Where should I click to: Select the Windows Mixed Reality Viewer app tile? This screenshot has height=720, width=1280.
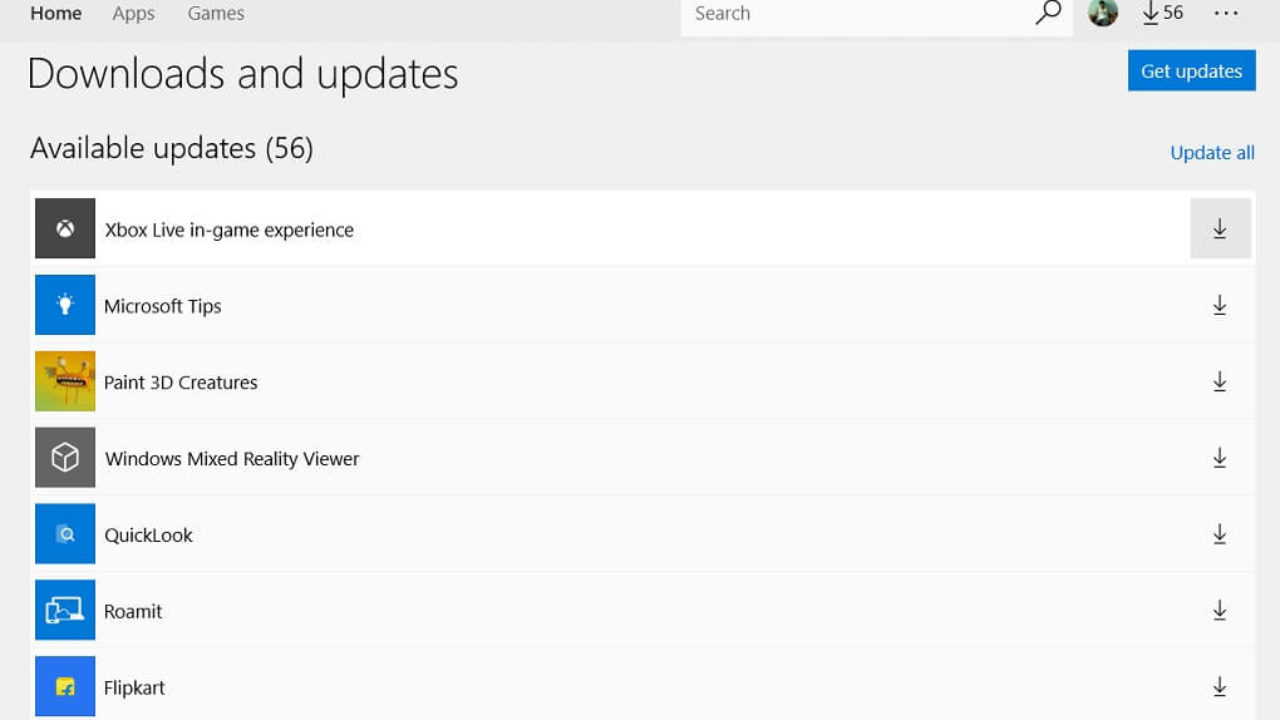tap(65, 458)
